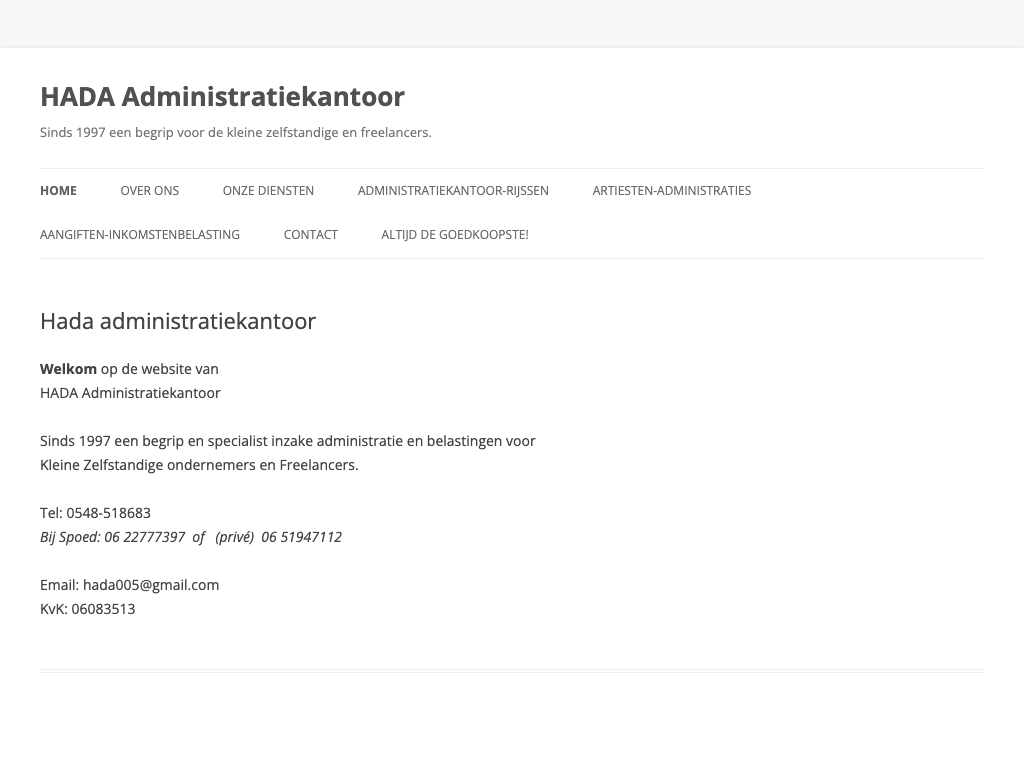This screenshot has height=768, width=1024.
Task: Open ONZE DIENSTEN in the navigation
Action: pos(268,191)
